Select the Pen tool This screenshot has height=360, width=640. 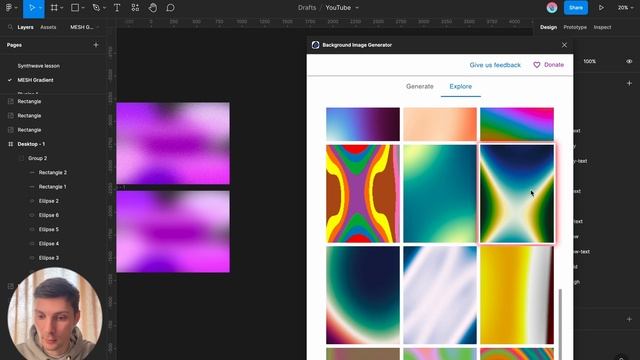click(x=96, y=8)
